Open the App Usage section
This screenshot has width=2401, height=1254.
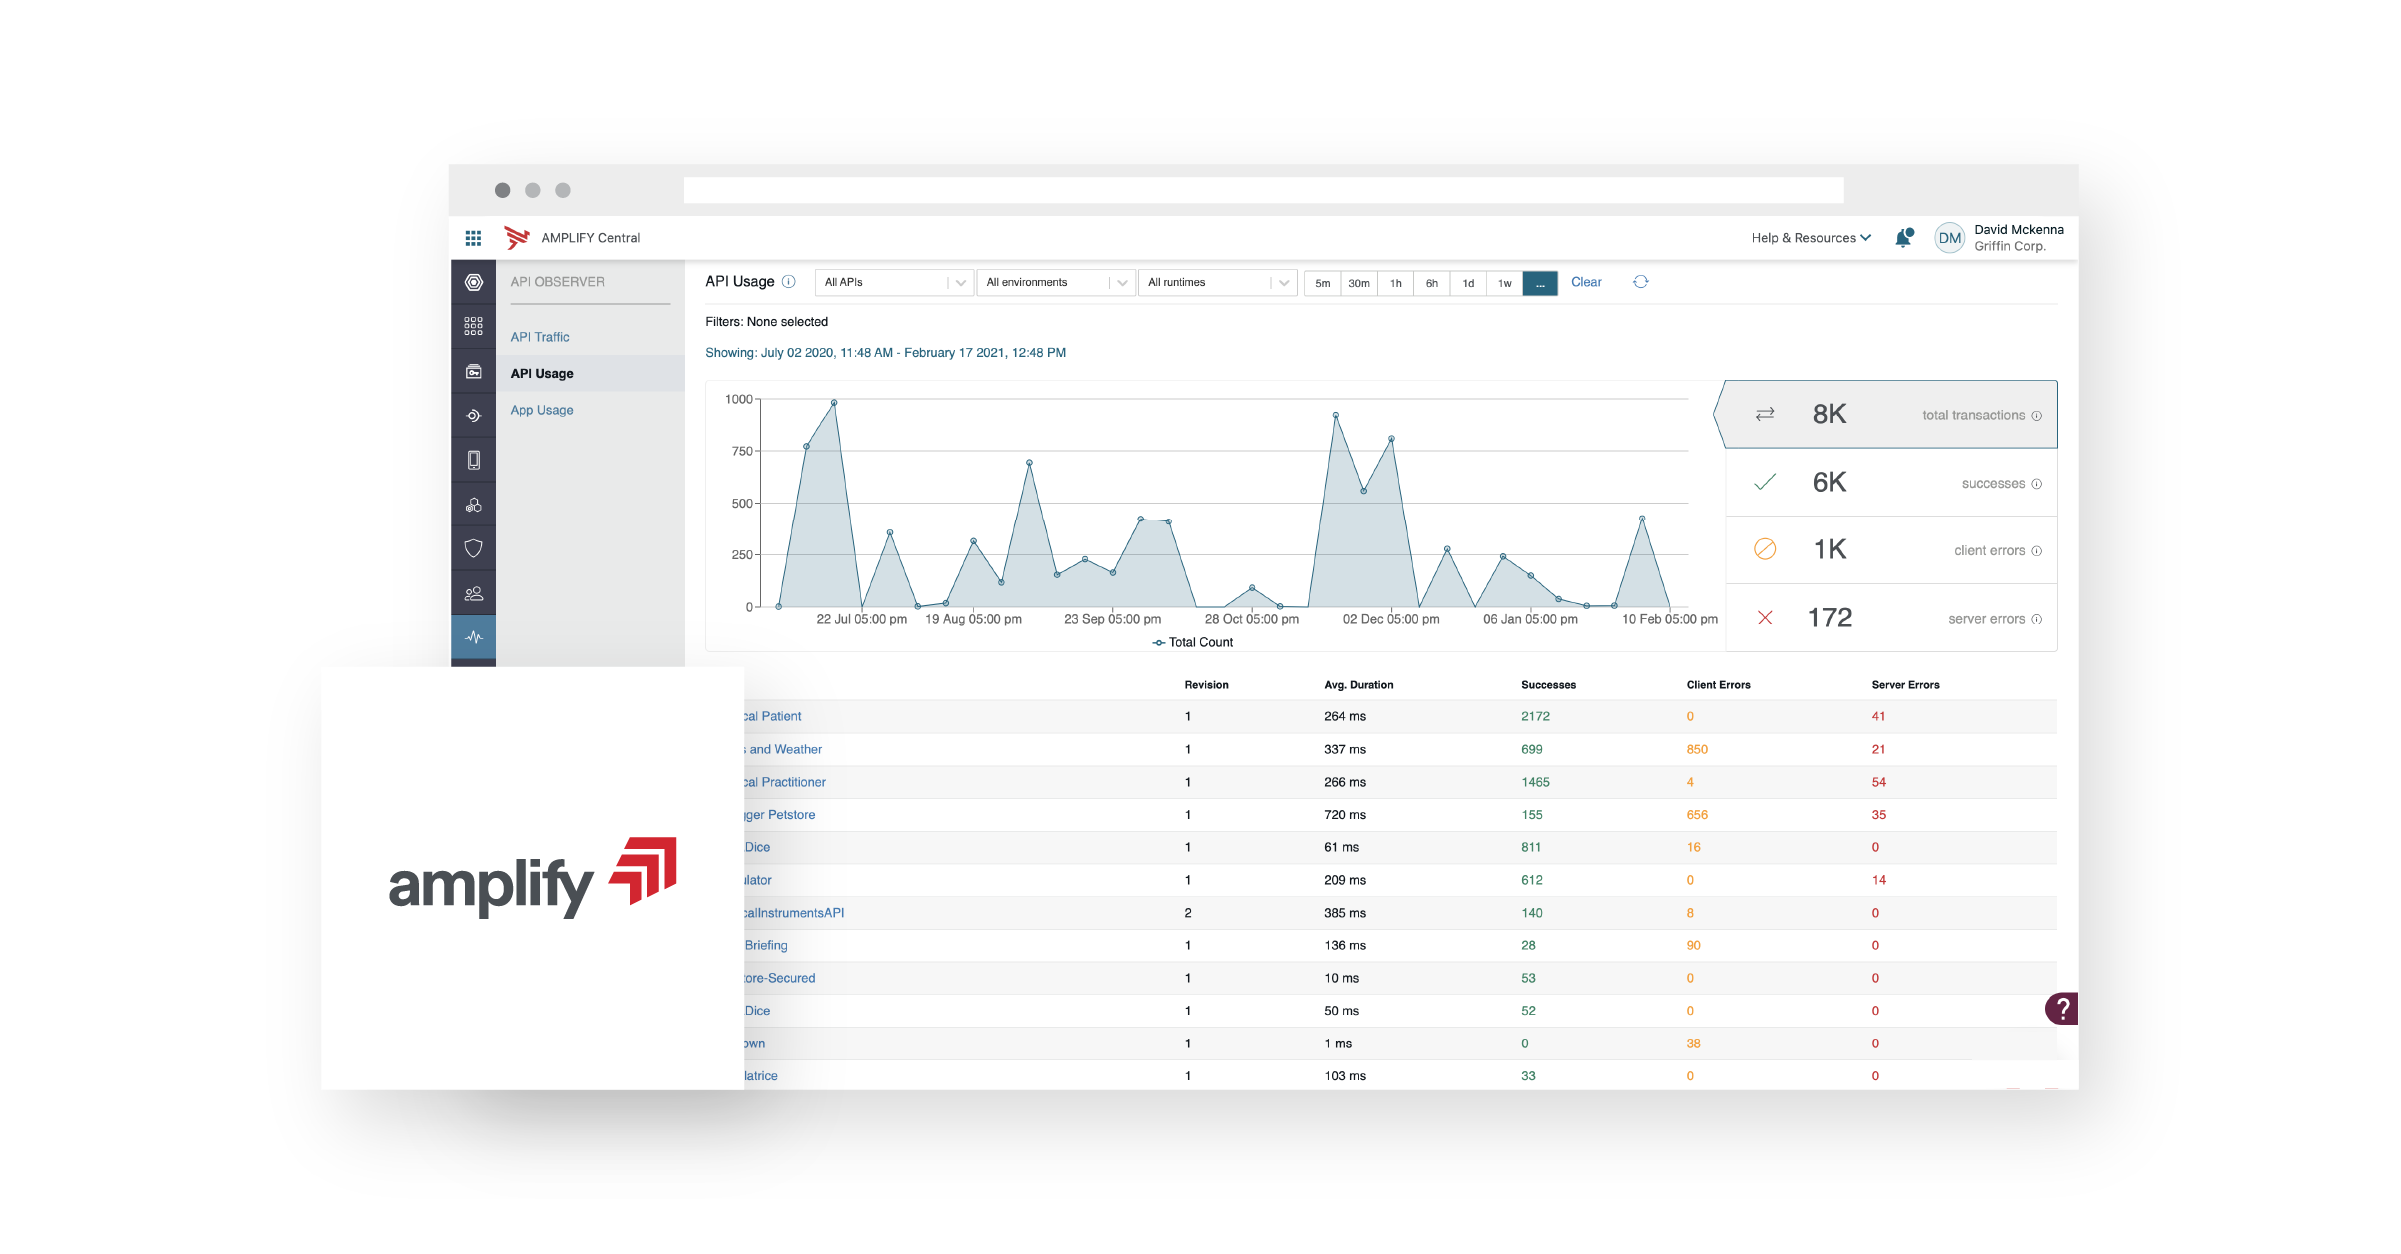(541, 409)
